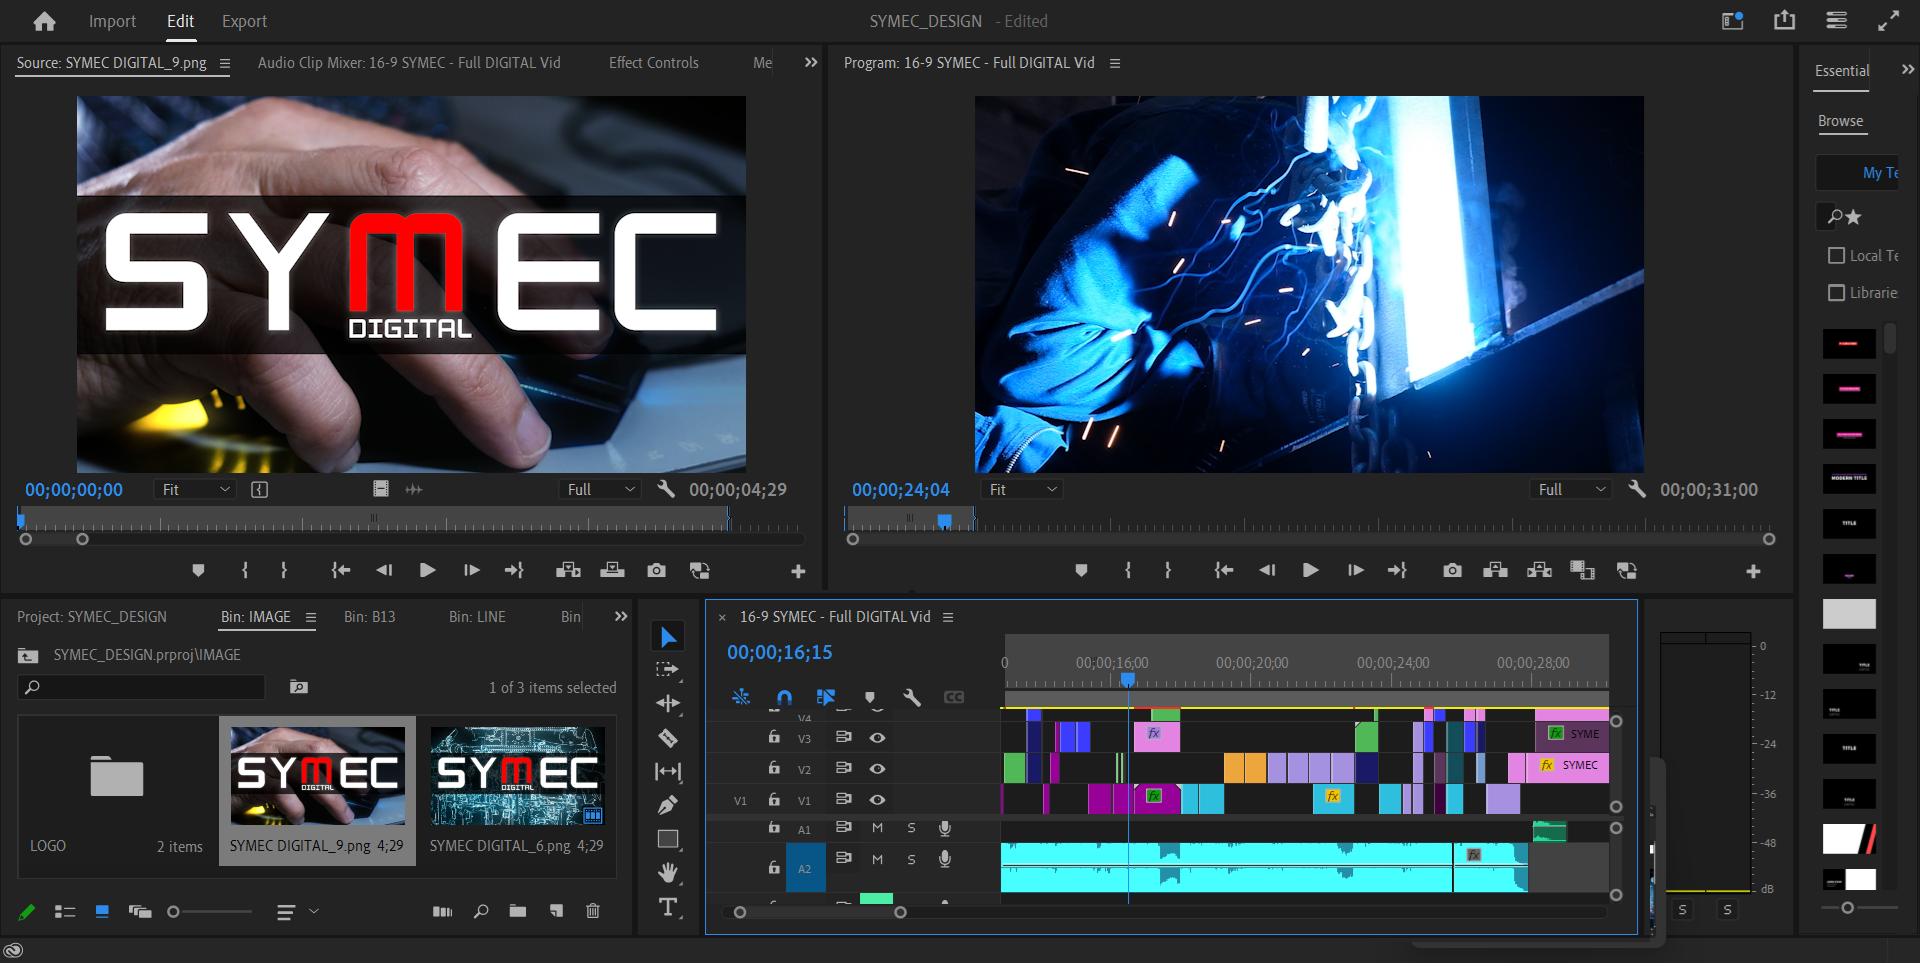Create a new bin folder icon
The image size is (1920, 963).
coord(517,911)
